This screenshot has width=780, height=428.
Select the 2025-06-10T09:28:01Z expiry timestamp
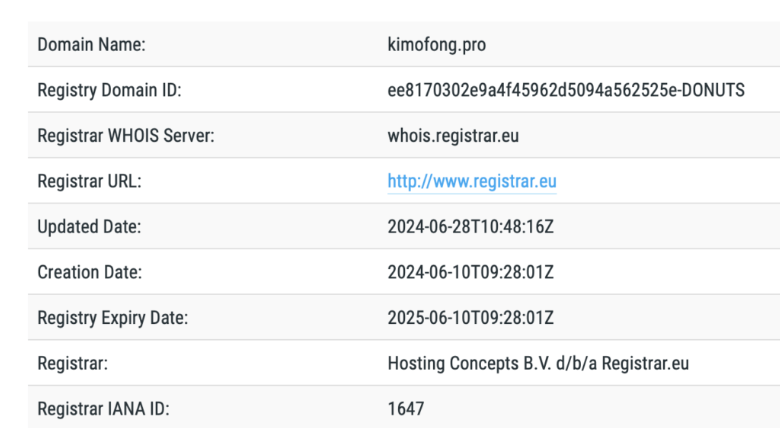point(470,318)
